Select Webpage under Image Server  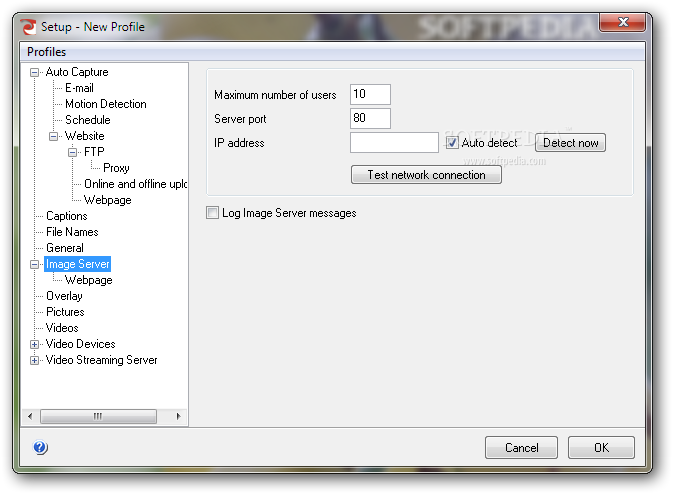pos(88,280)
